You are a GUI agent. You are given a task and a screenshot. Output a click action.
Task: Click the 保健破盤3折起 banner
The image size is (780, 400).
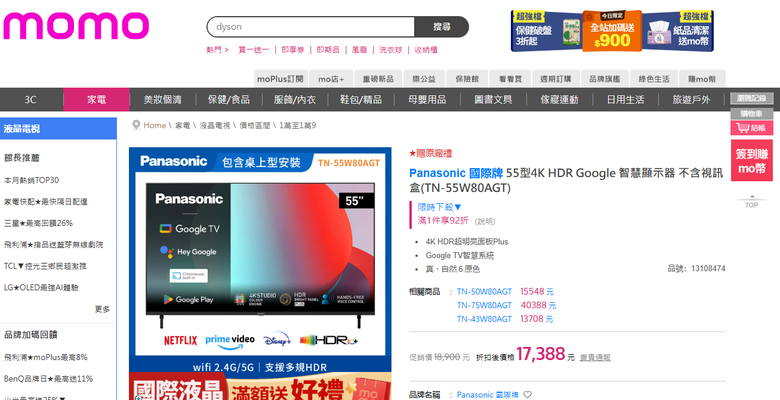(547, 31)
